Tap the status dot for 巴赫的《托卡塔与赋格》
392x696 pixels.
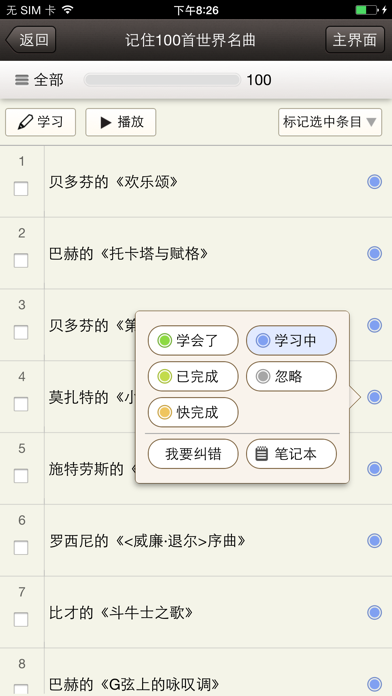(374, 253)
